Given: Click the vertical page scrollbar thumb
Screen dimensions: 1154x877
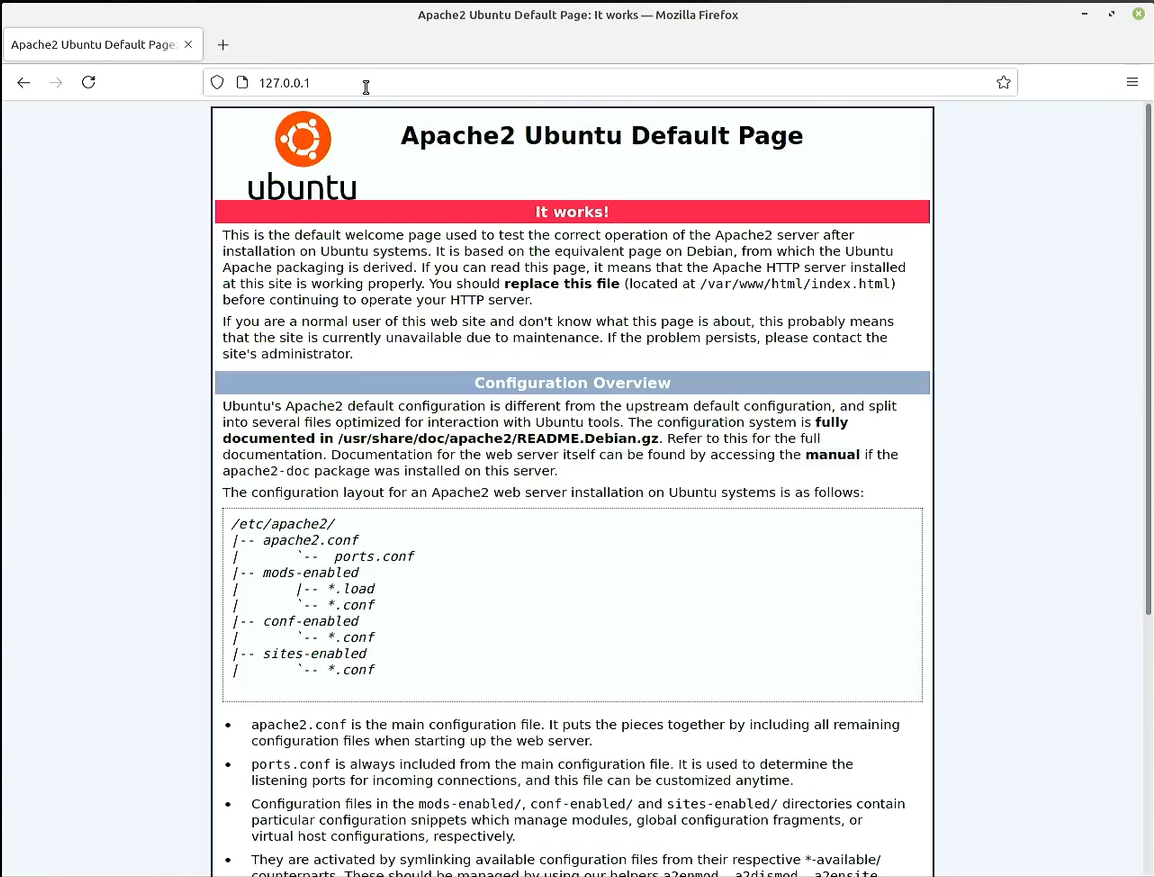Looking at the screenshot, I should 1148,360.
